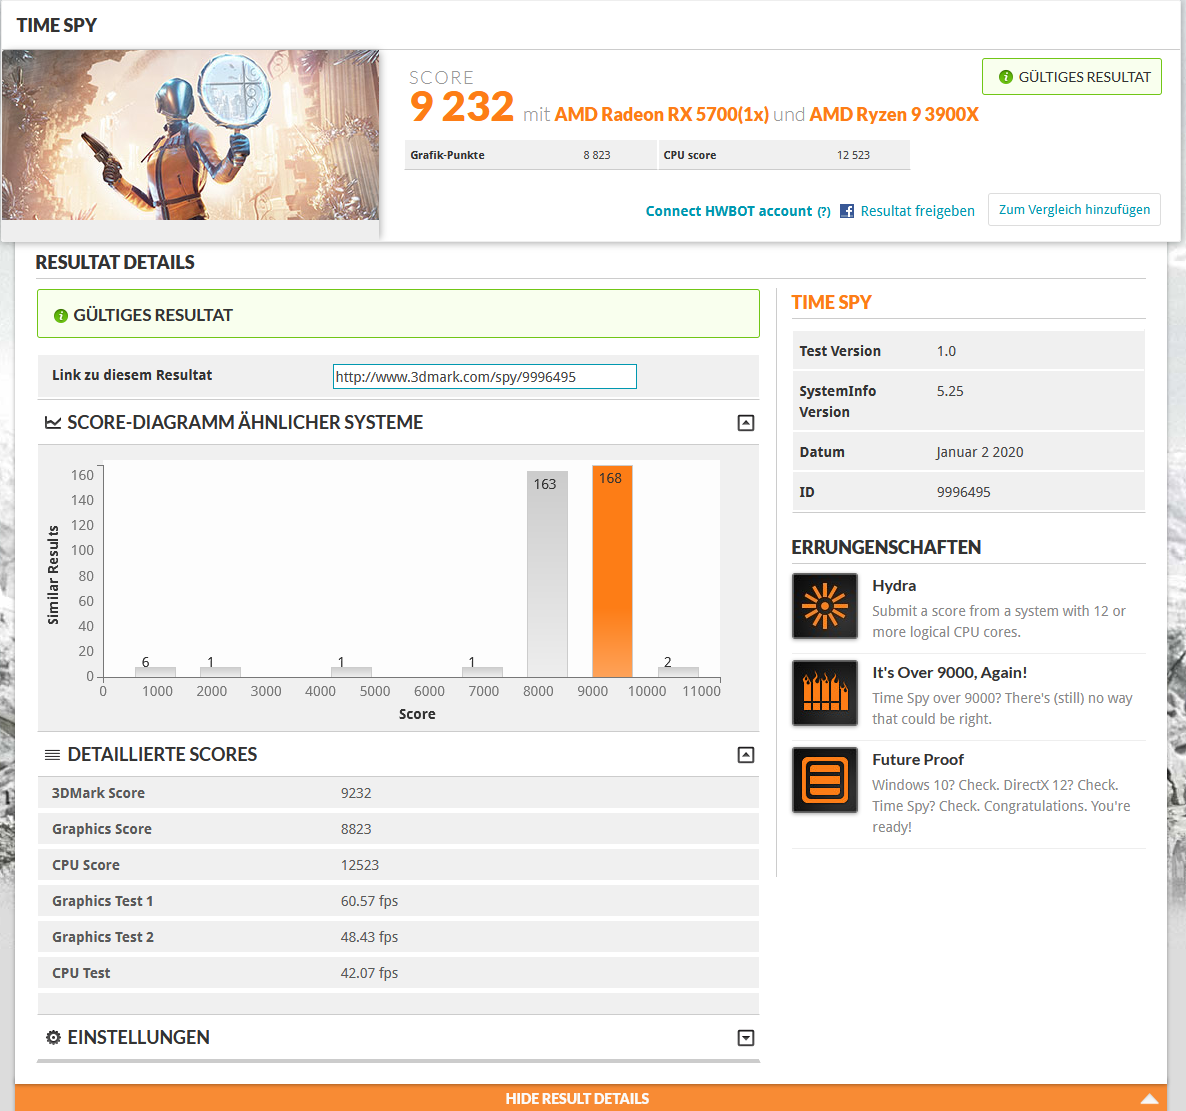This screenshot has width=1186, height=1111.
Task: Click the Hydra achievement title
Action: (894, 586)
